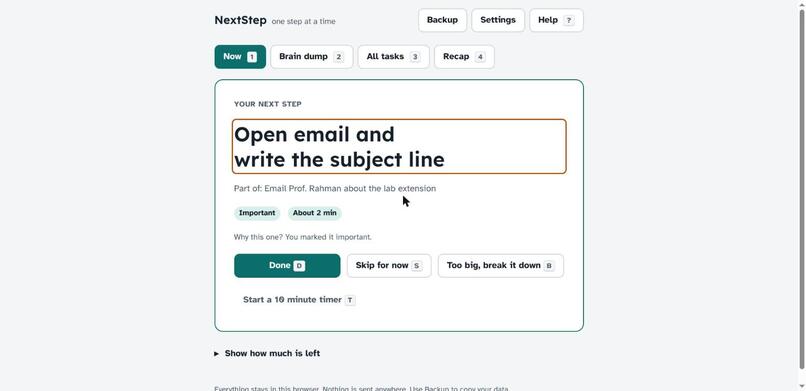Click the Important tag
The image size is (806, 391).
257,213
